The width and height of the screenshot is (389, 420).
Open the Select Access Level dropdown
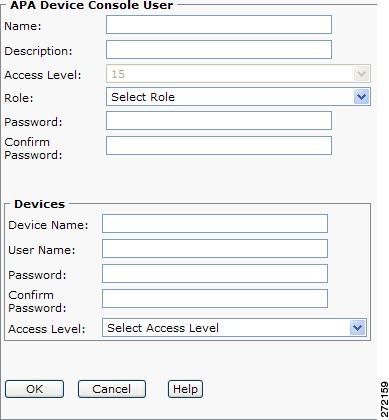[234, 328]
